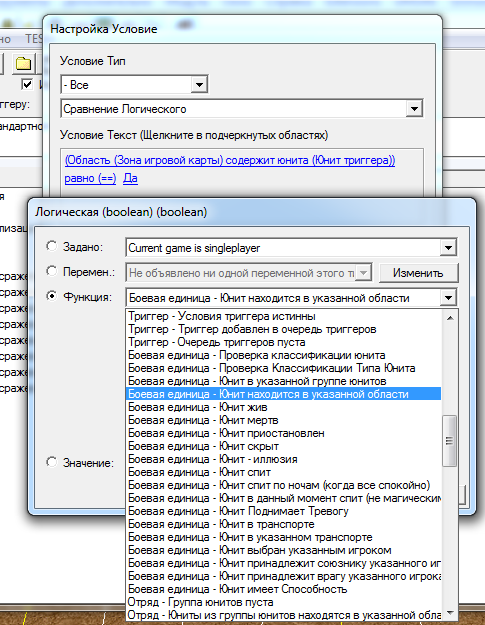Open the Условие Тип '- Все' dropdown

pyautogui.click(x=199, y=85)
